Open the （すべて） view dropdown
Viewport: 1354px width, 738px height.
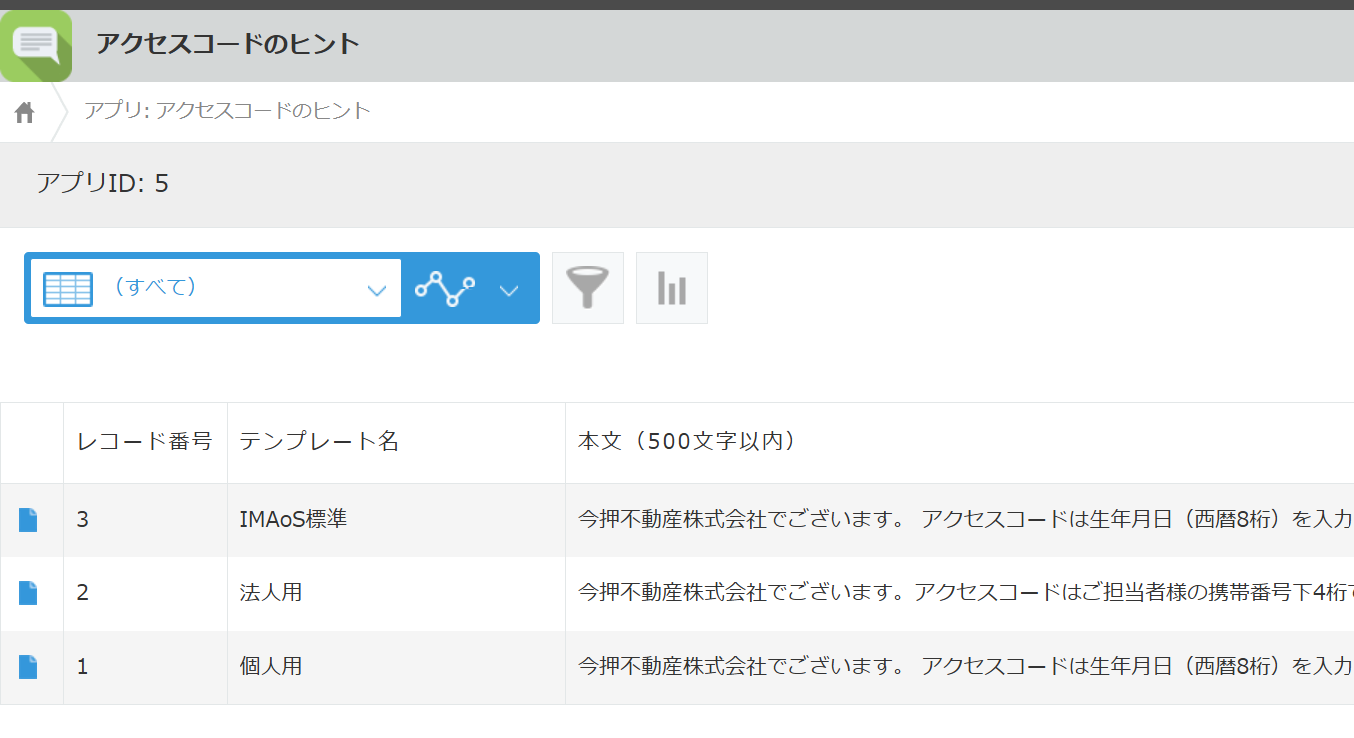click(213, 288)
